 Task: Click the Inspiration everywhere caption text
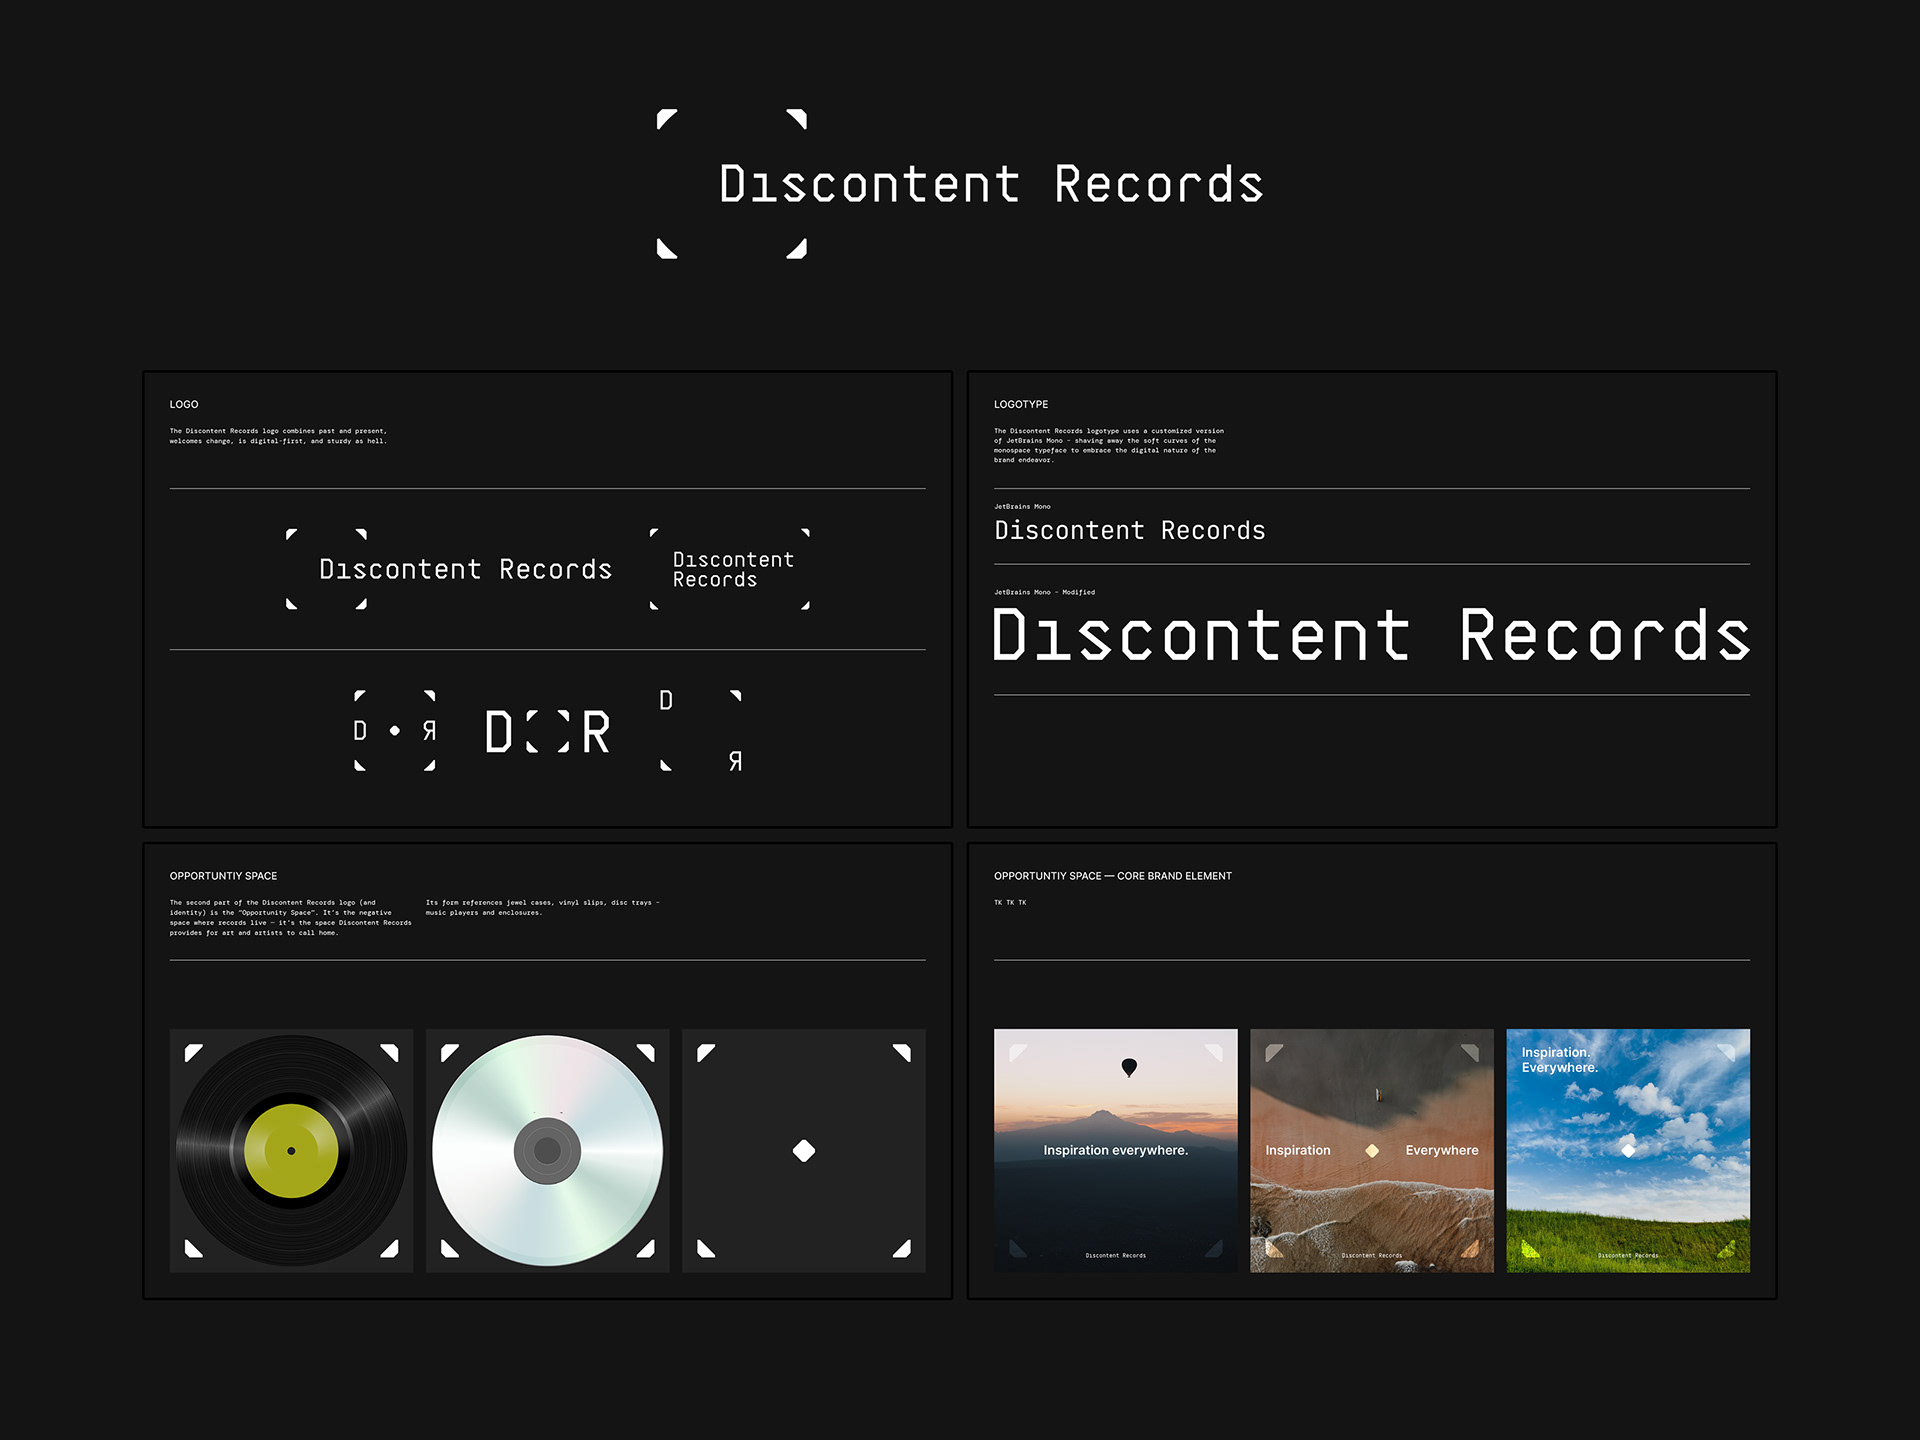(1115, 1150)
